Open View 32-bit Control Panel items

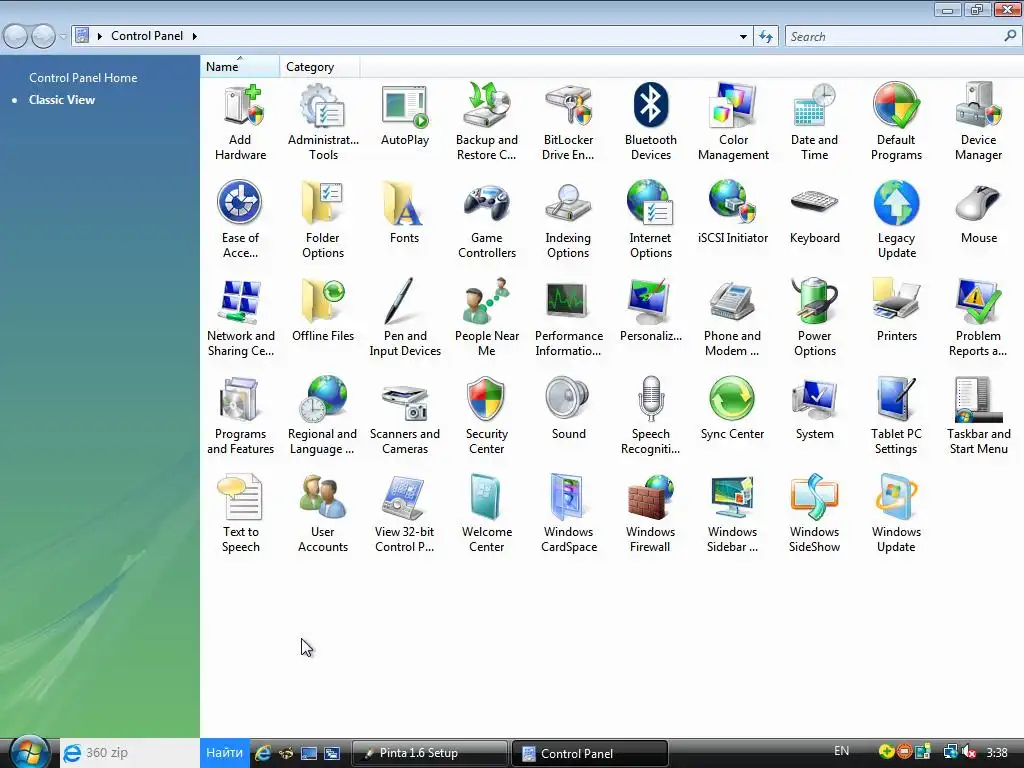click(405, 513)
